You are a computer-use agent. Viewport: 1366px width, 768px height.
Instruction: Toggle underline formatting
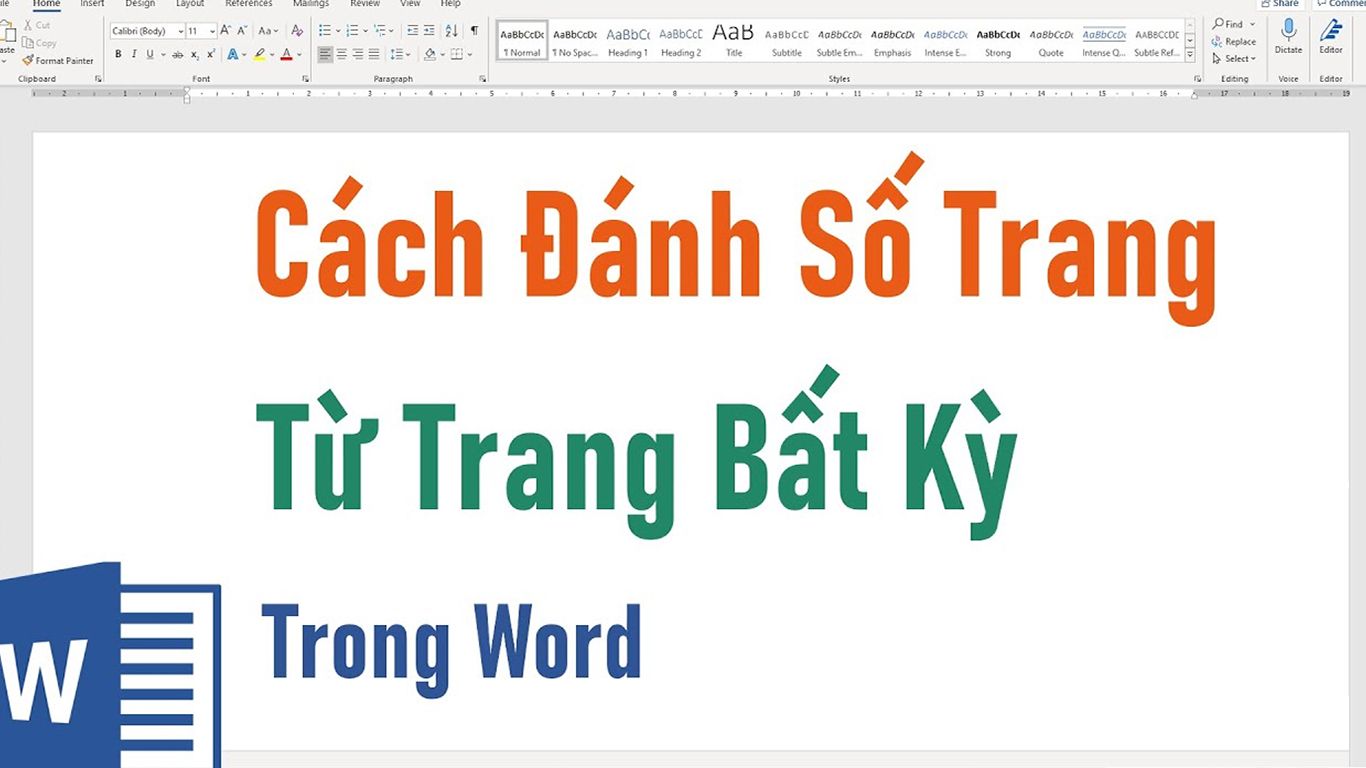149,54
